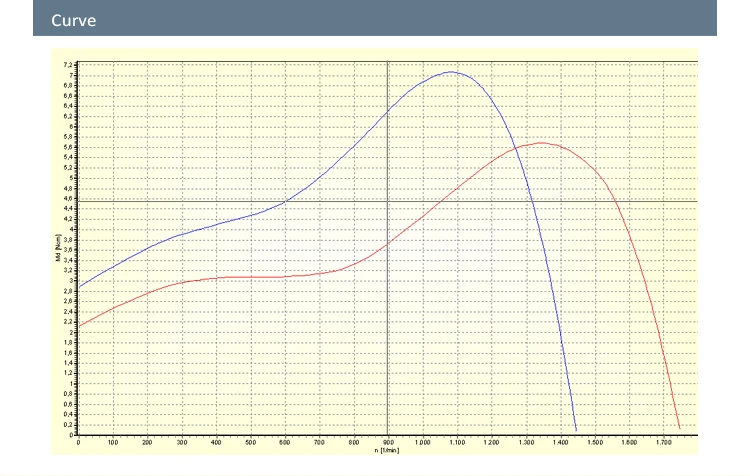
Task: Click the x-axis label "200"
Action: pyautogui.click(x=147, y=443)
